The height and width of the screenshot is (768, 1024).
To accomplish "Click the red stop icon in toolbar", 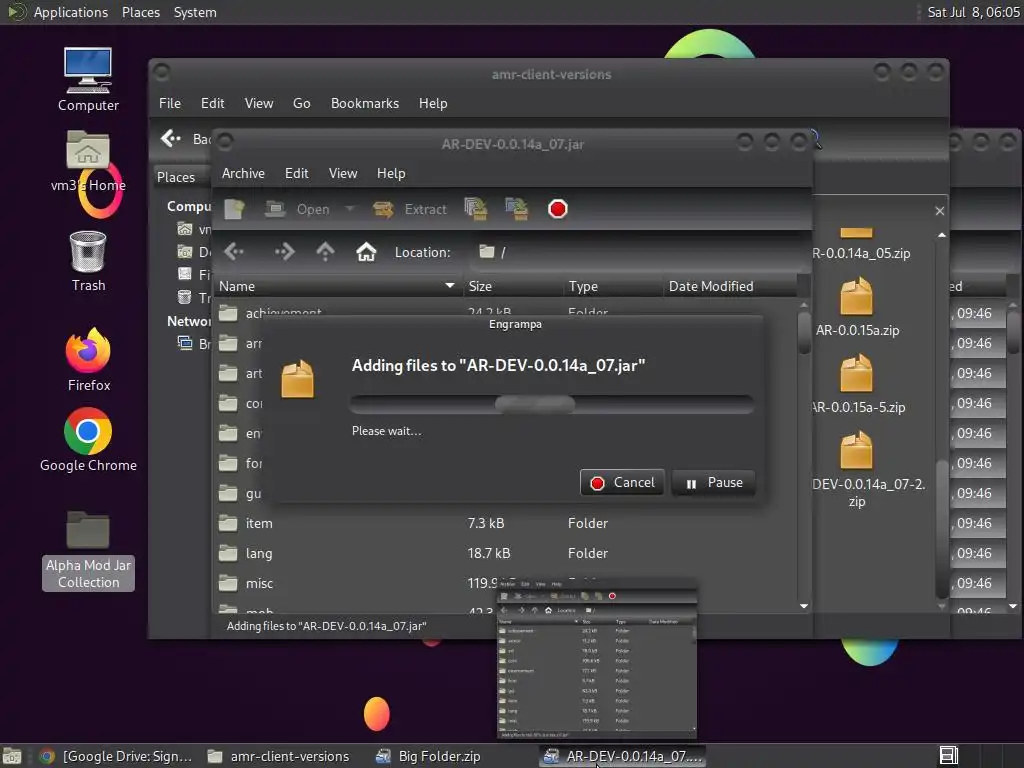I will [x=558, y=209].
